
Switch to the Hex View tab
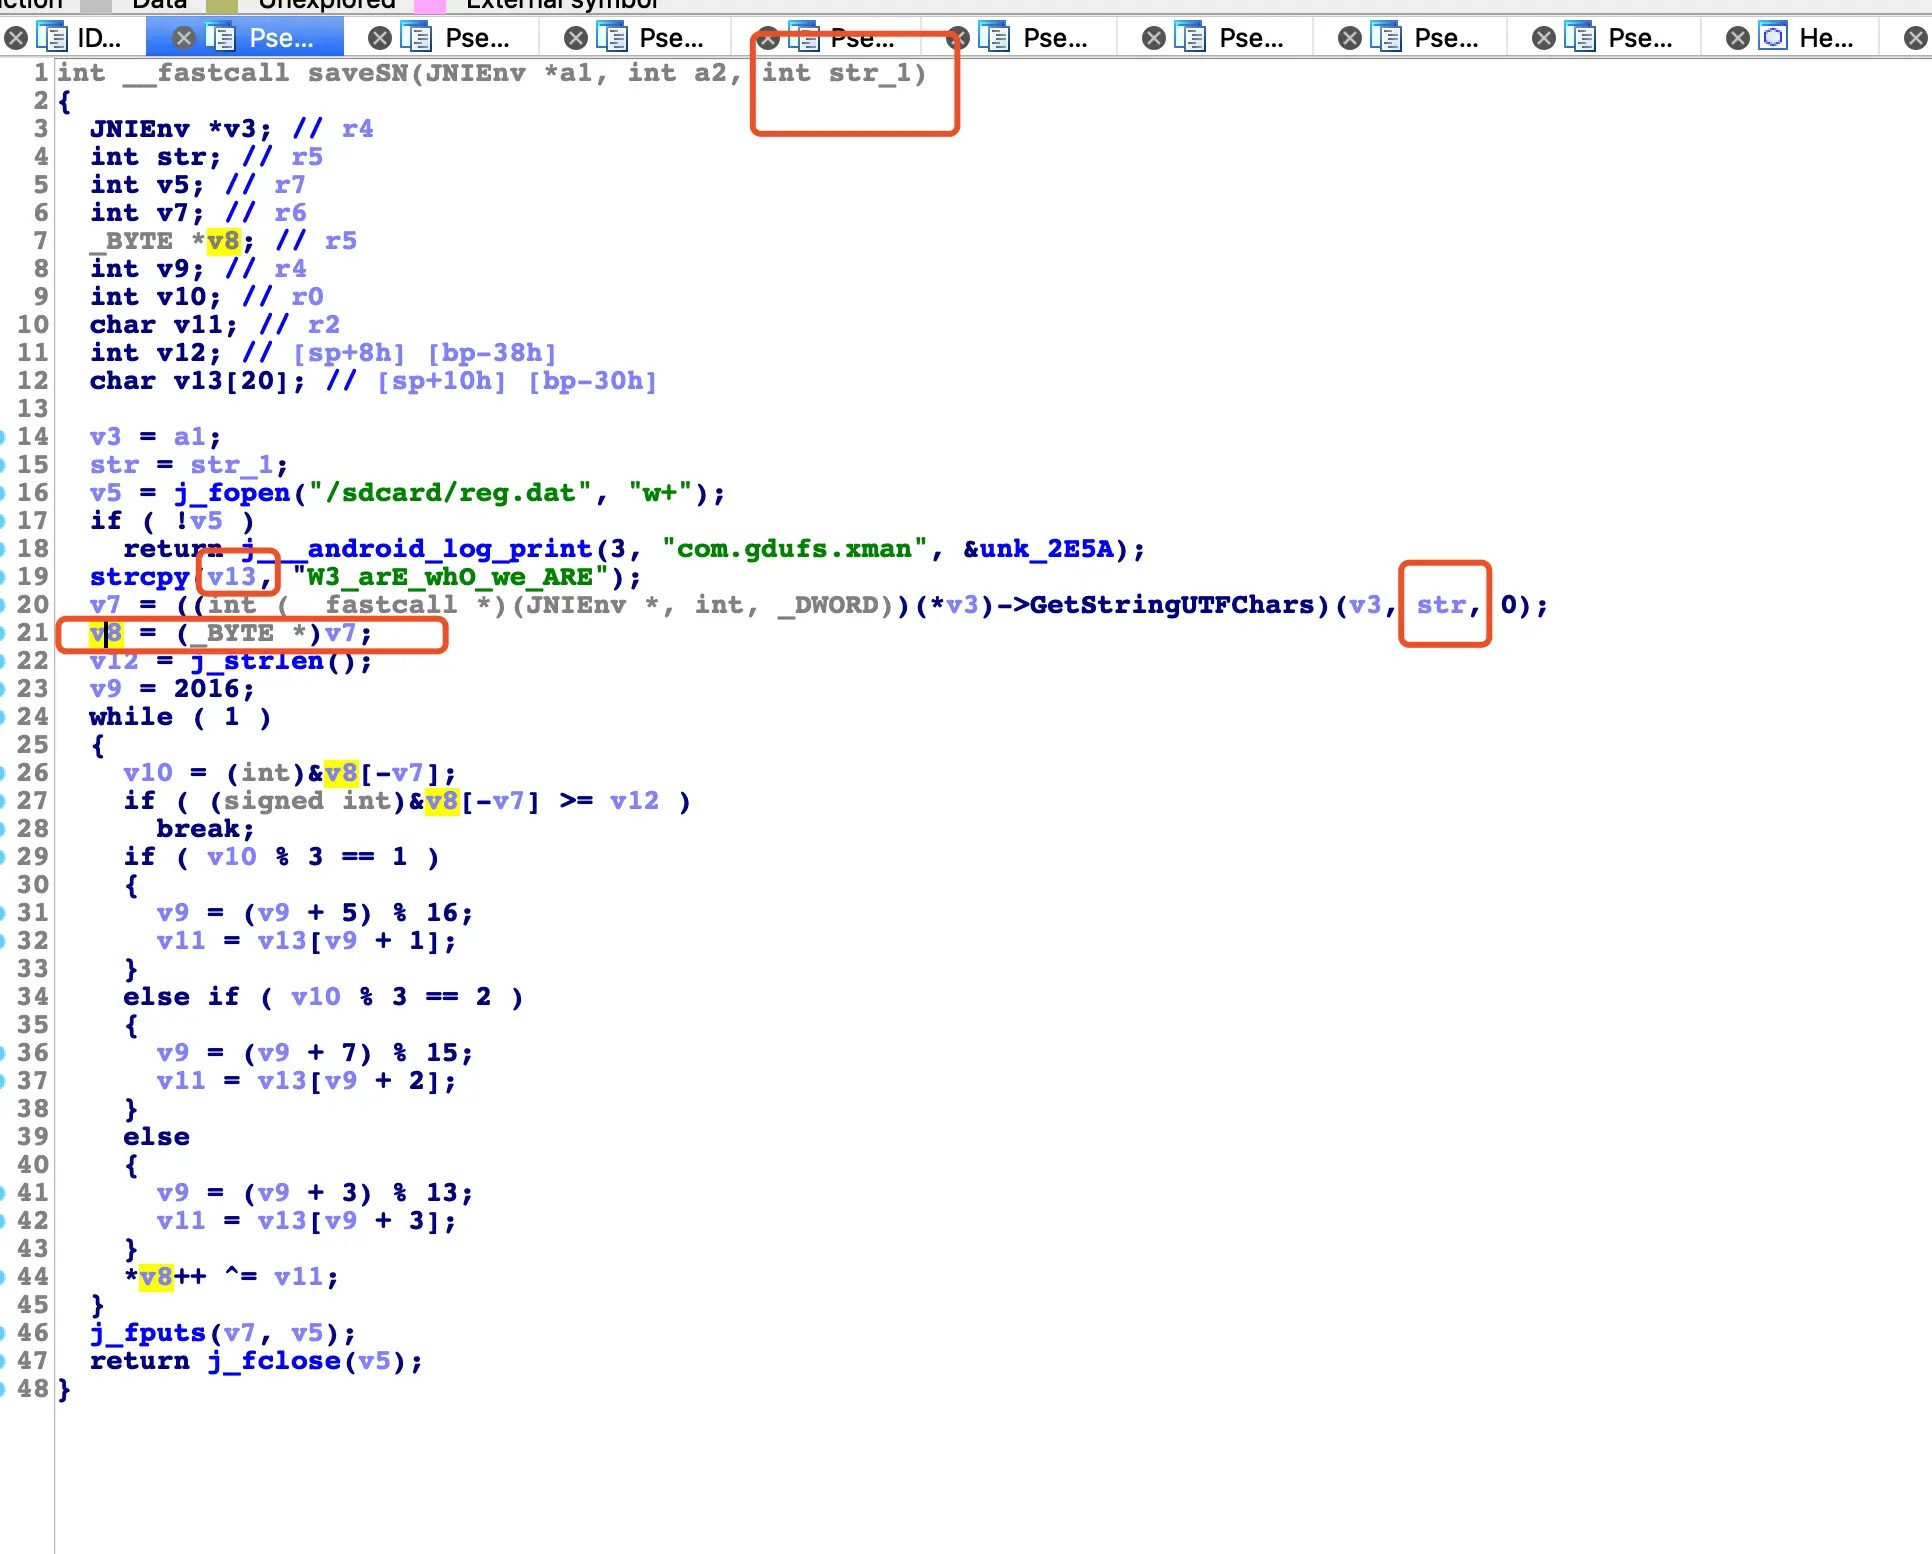pyautogui.click(x=1825, y=39)
